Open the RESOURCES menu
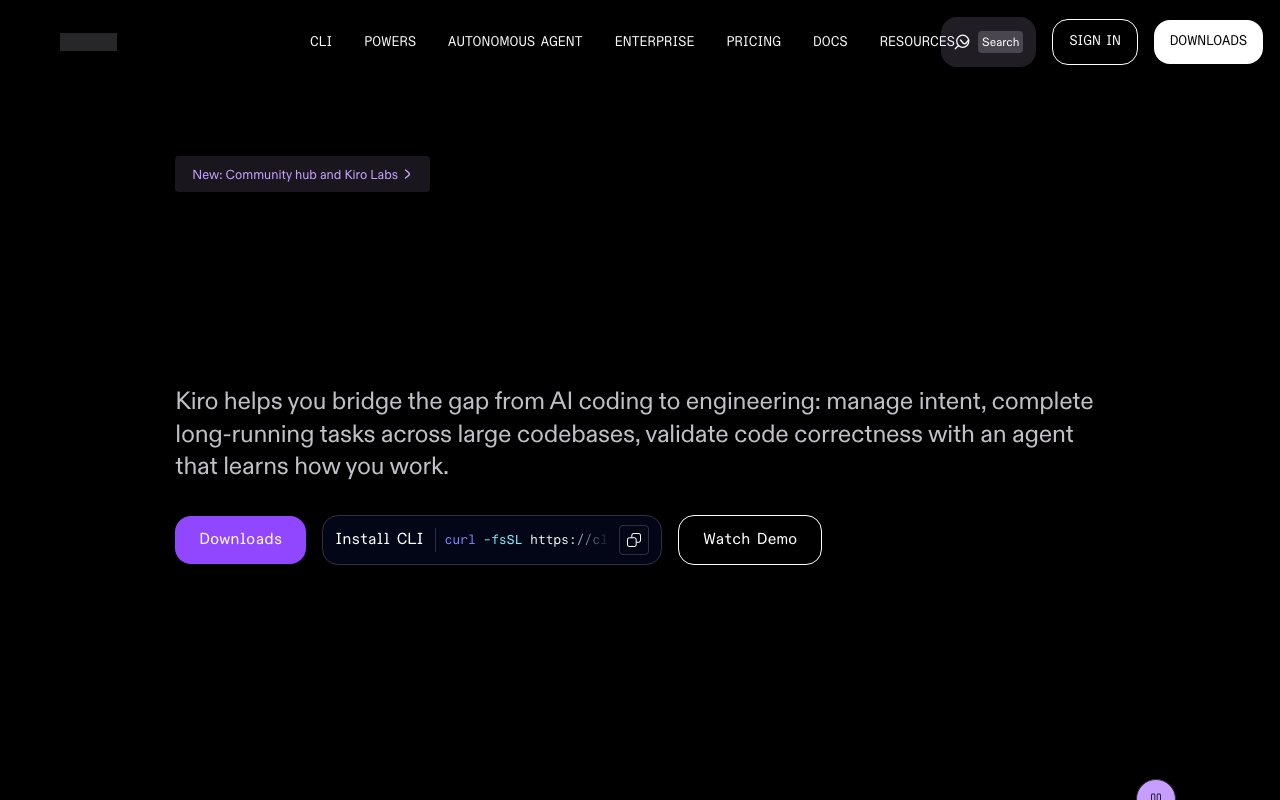 point(917,42)
